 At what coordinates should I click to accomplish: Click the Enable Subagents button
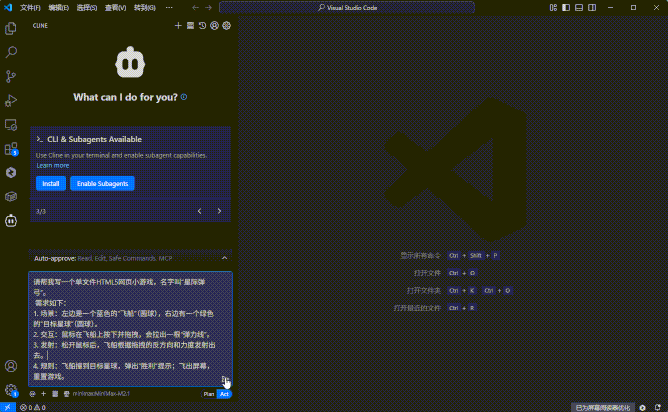pyautogui.click(x=102, y=184)
